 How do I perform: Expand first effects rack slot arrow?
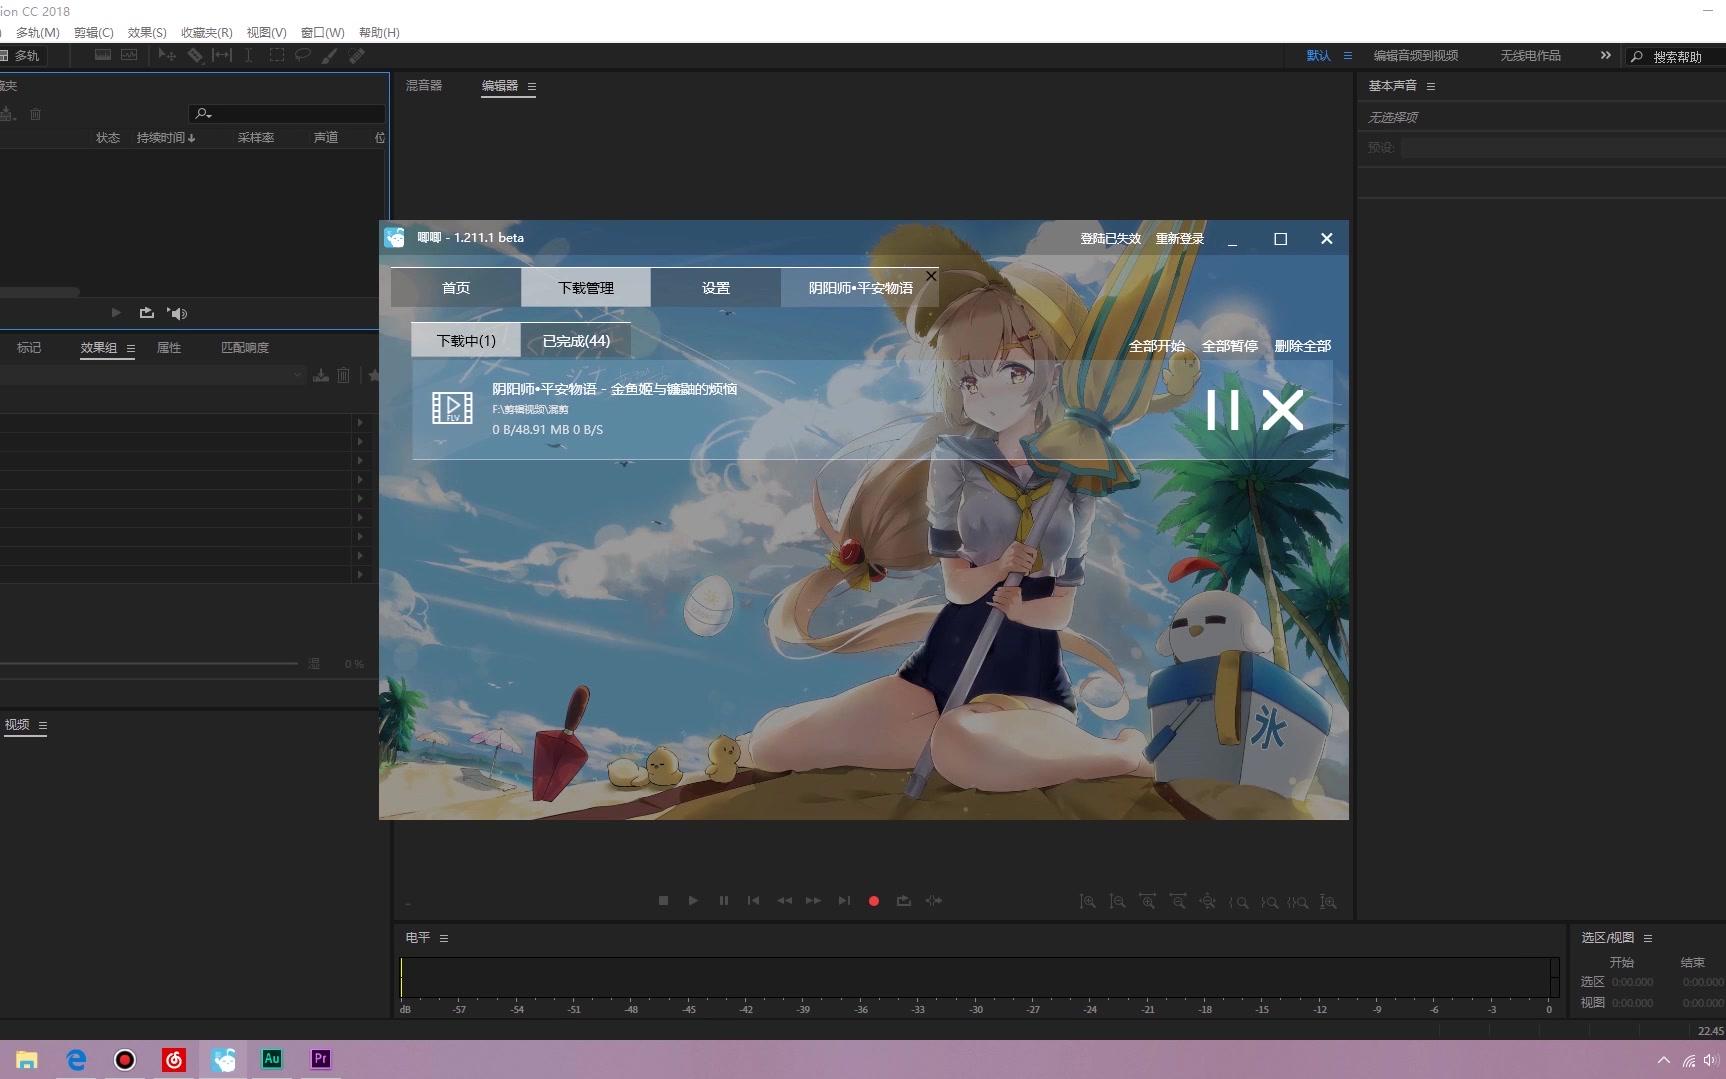[360, 422]
